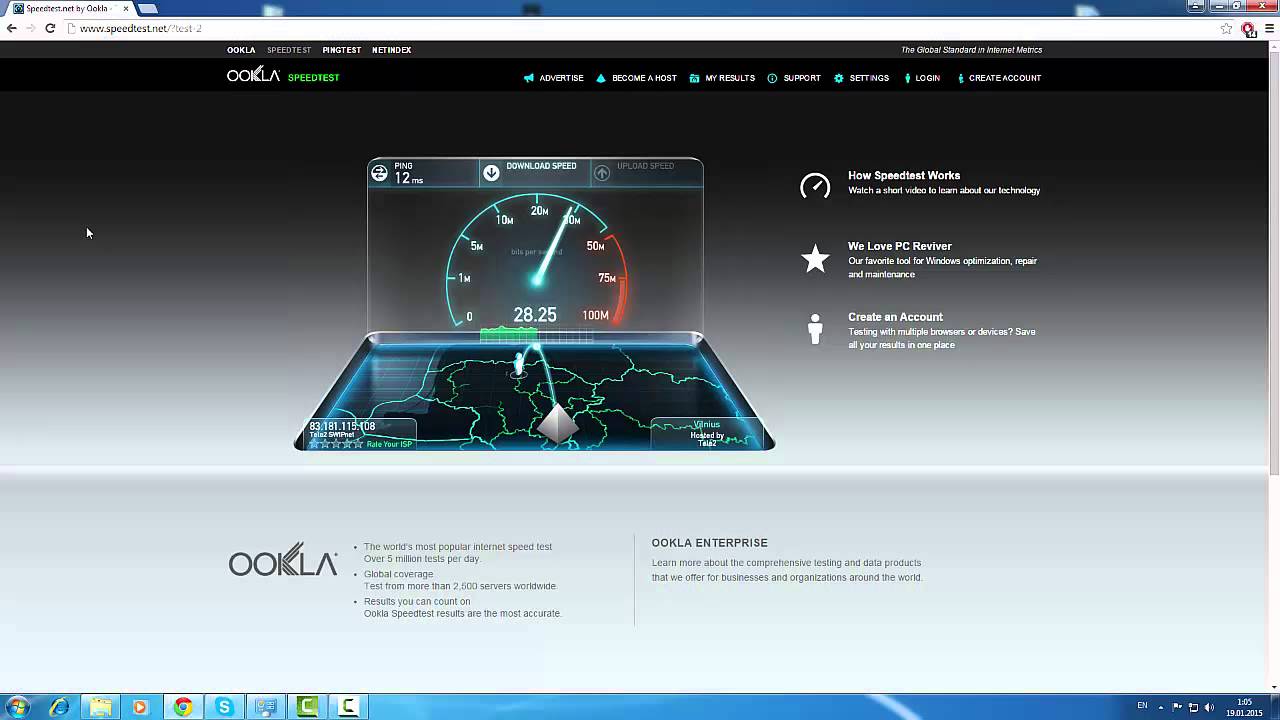Open the MY RESULTS link
This screenshot has height=720, width=1280.
point(730,78)
